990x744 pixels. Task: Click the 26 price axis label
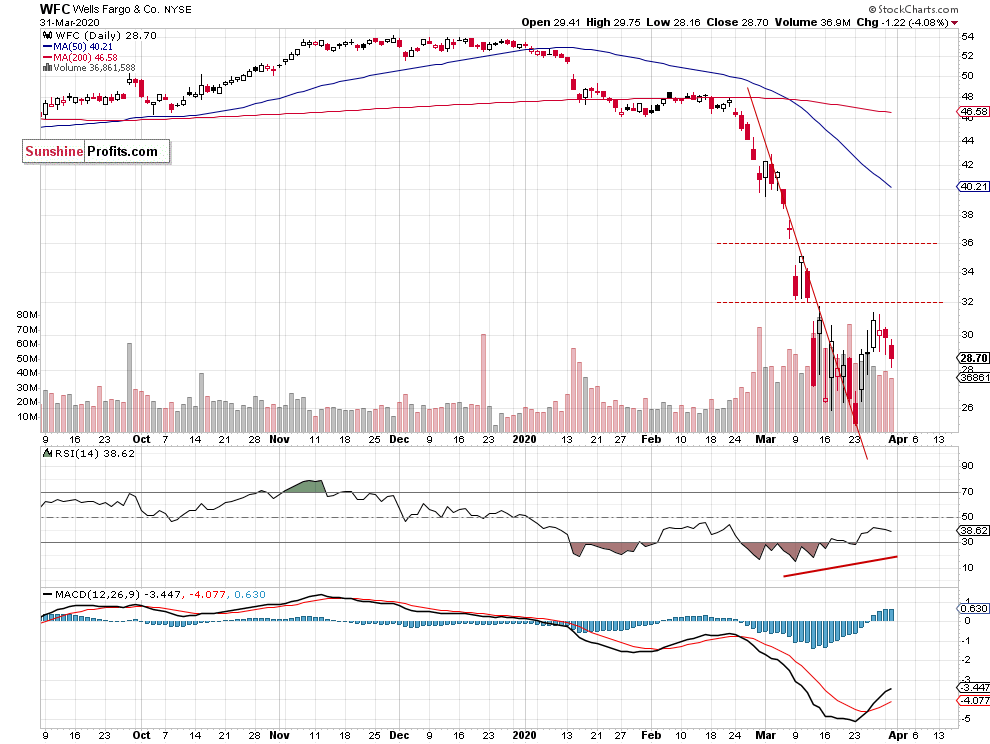click(968, 407)
